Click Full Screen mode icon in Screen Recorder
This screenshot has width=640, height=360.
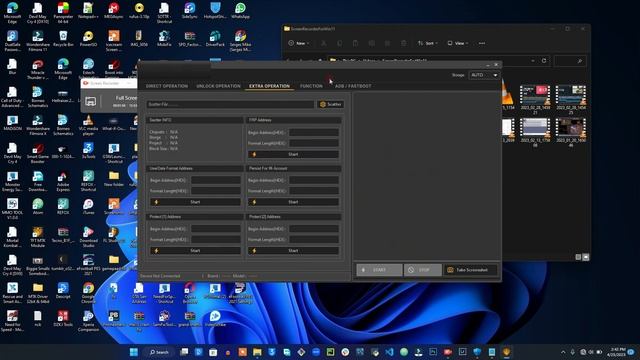[x=91, y=101]
